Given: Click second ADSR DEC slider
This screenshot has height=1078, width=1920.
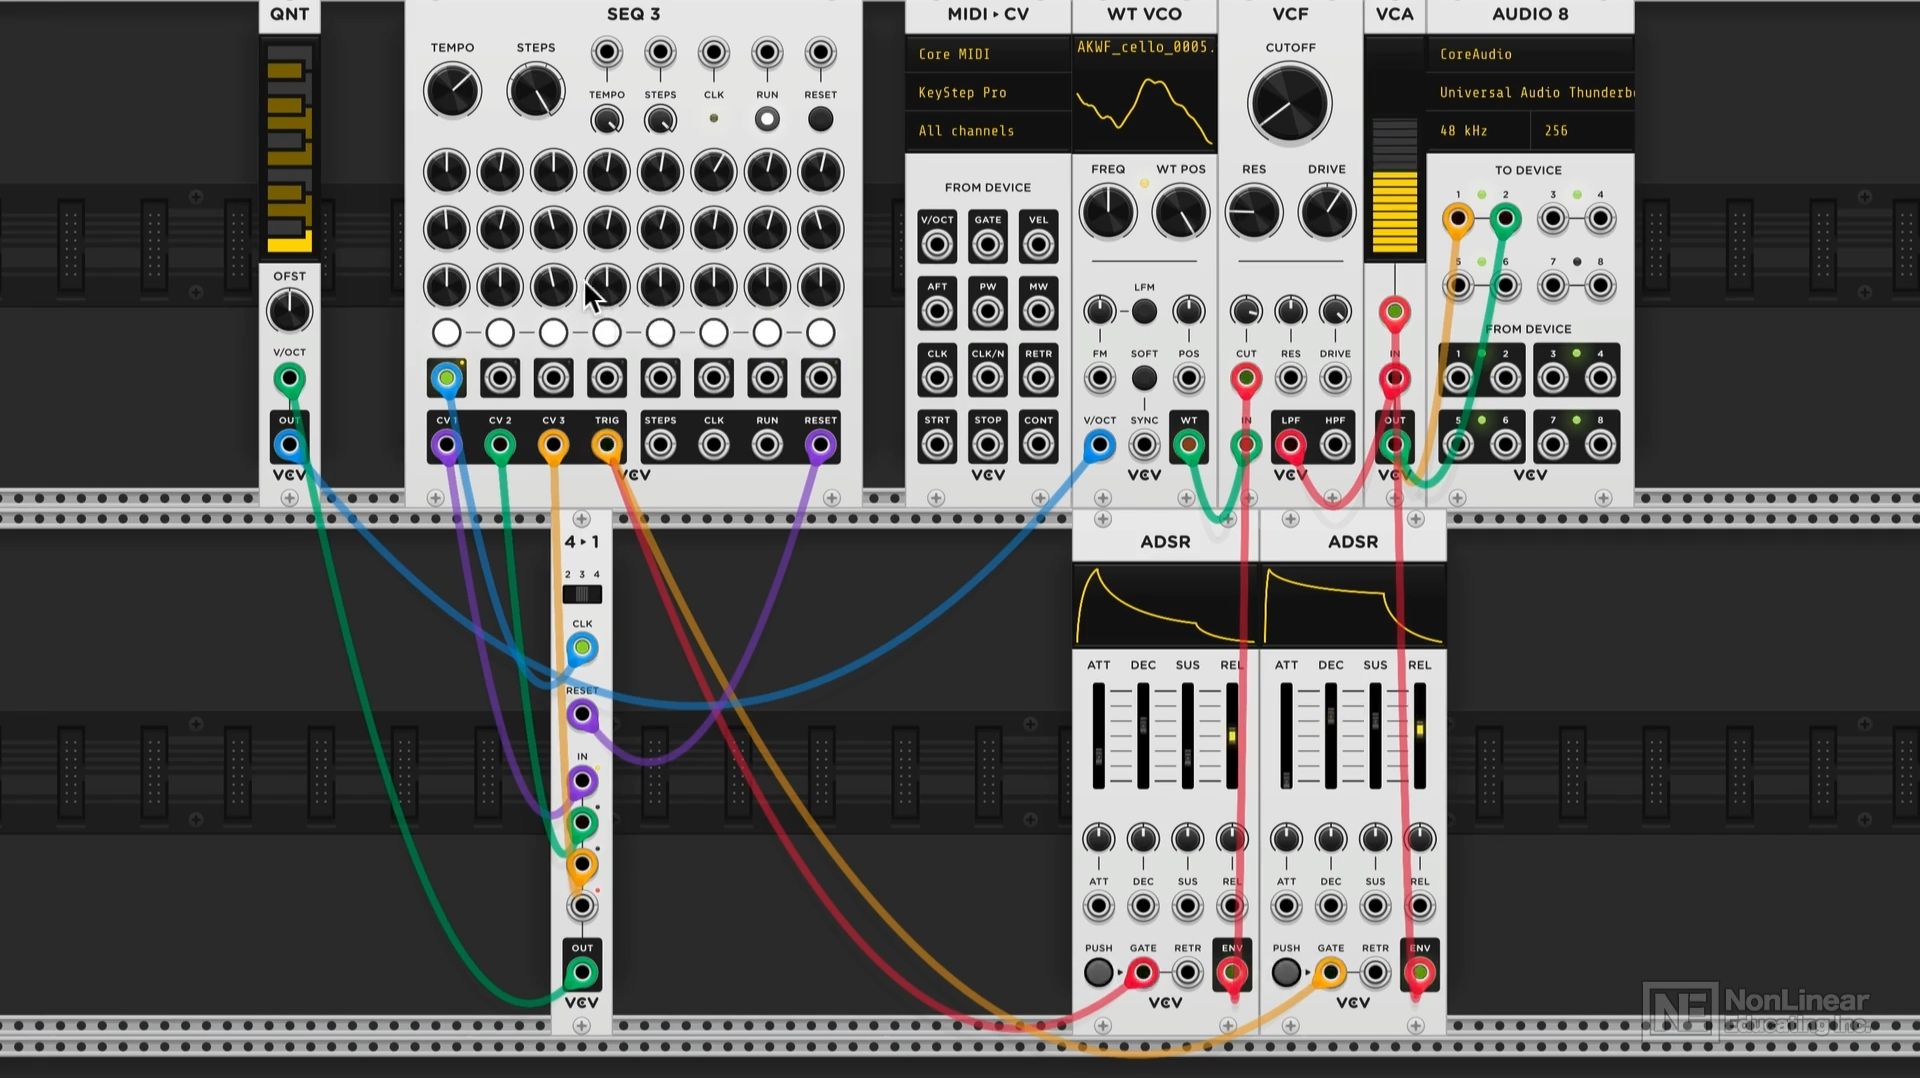Looking at the screenshot, I should [x=1331, y=736].
